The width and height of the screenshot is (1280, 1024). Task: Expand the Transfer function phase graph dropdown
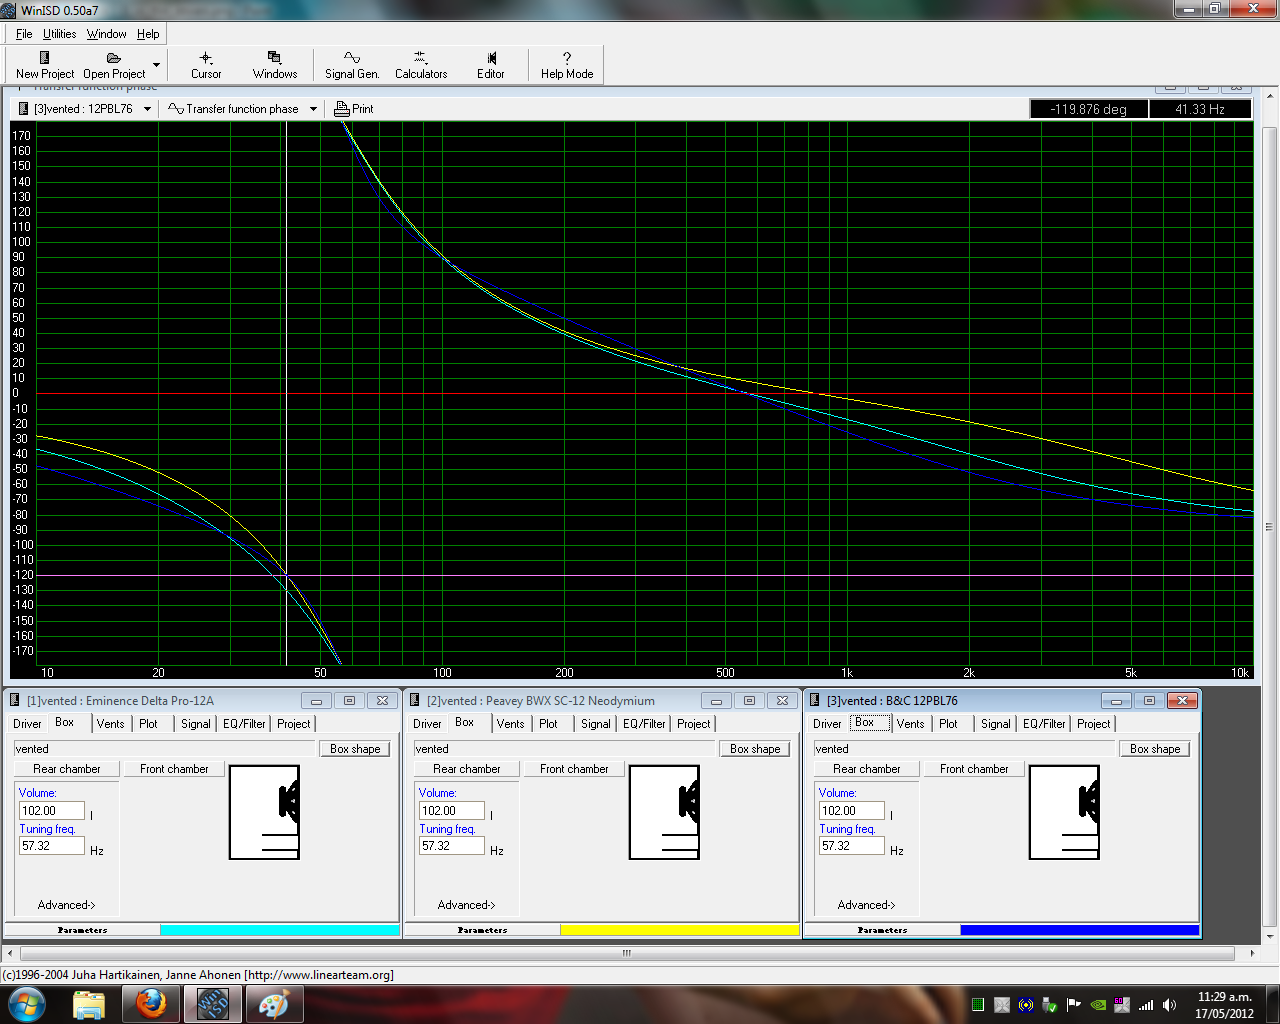click(x=313, y=109)
